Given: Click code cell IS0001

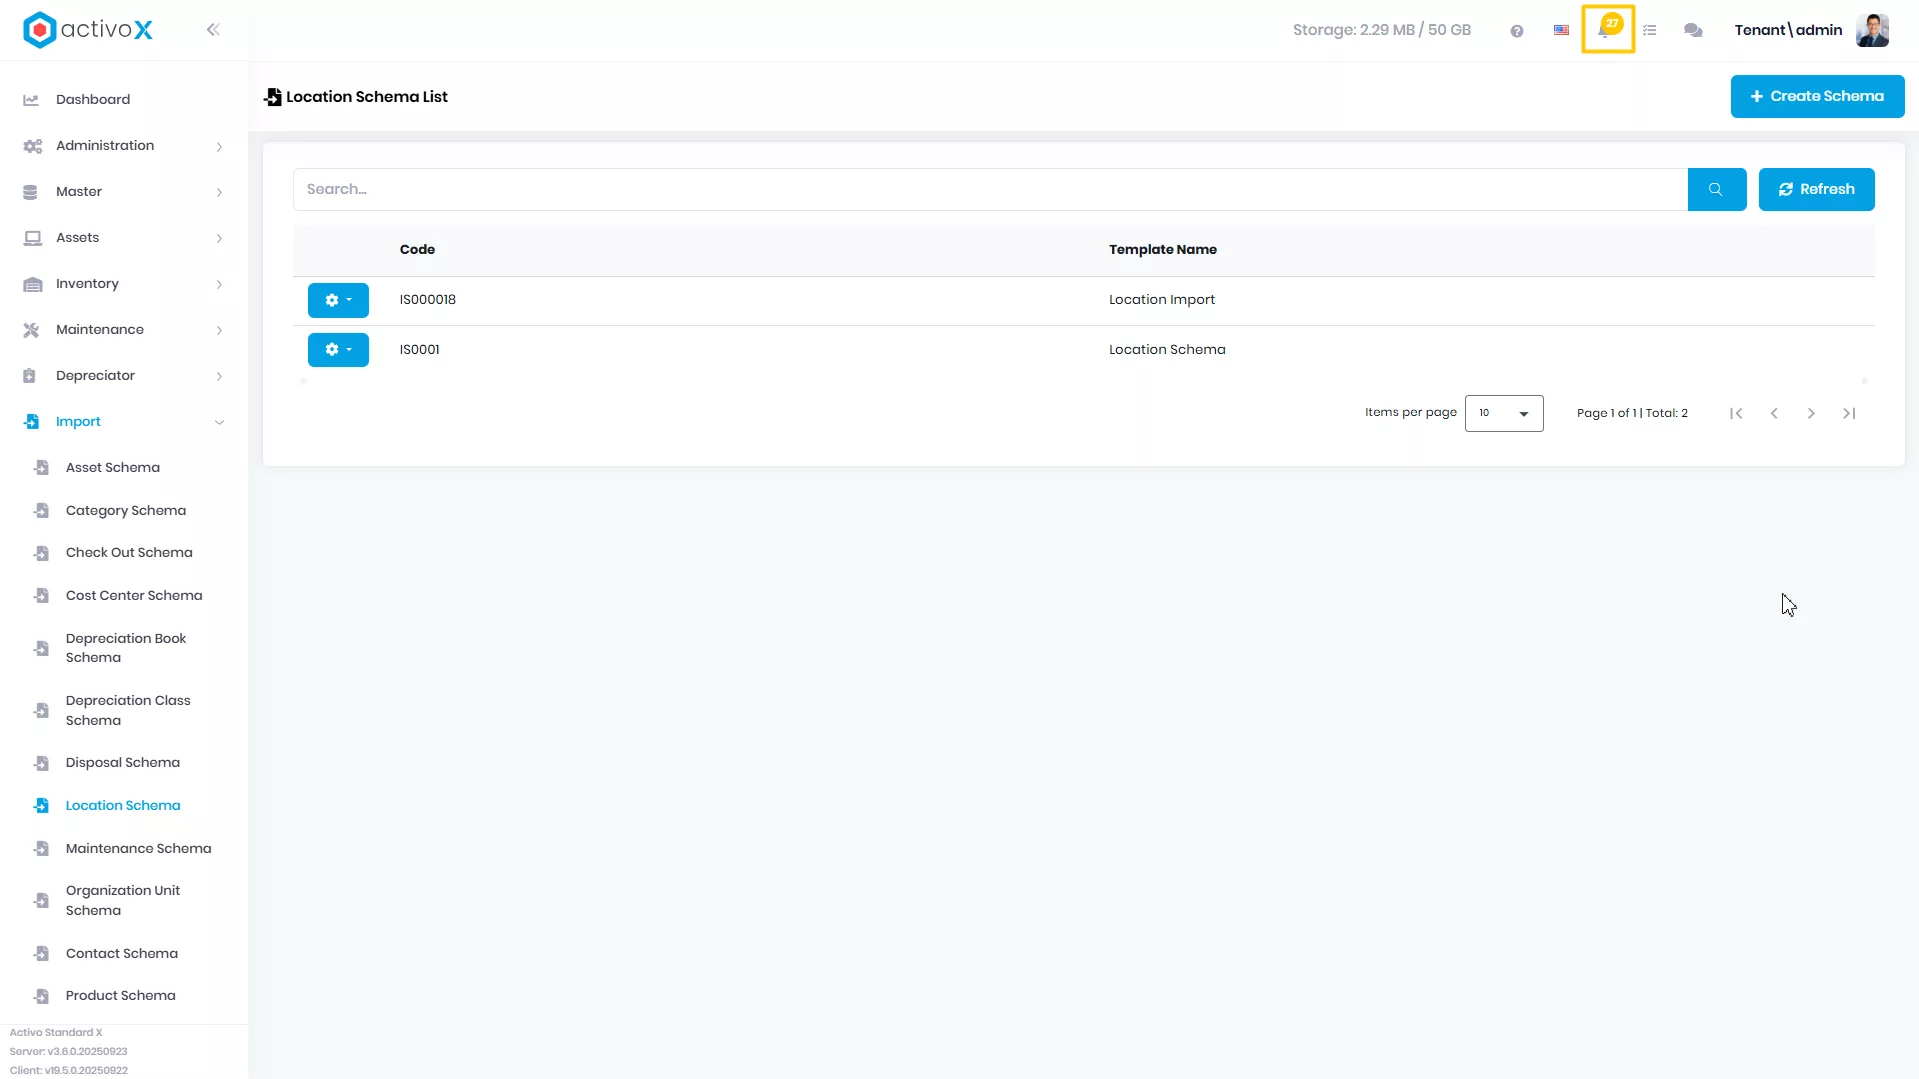Looking at the screenshot, I should [419, 350].
